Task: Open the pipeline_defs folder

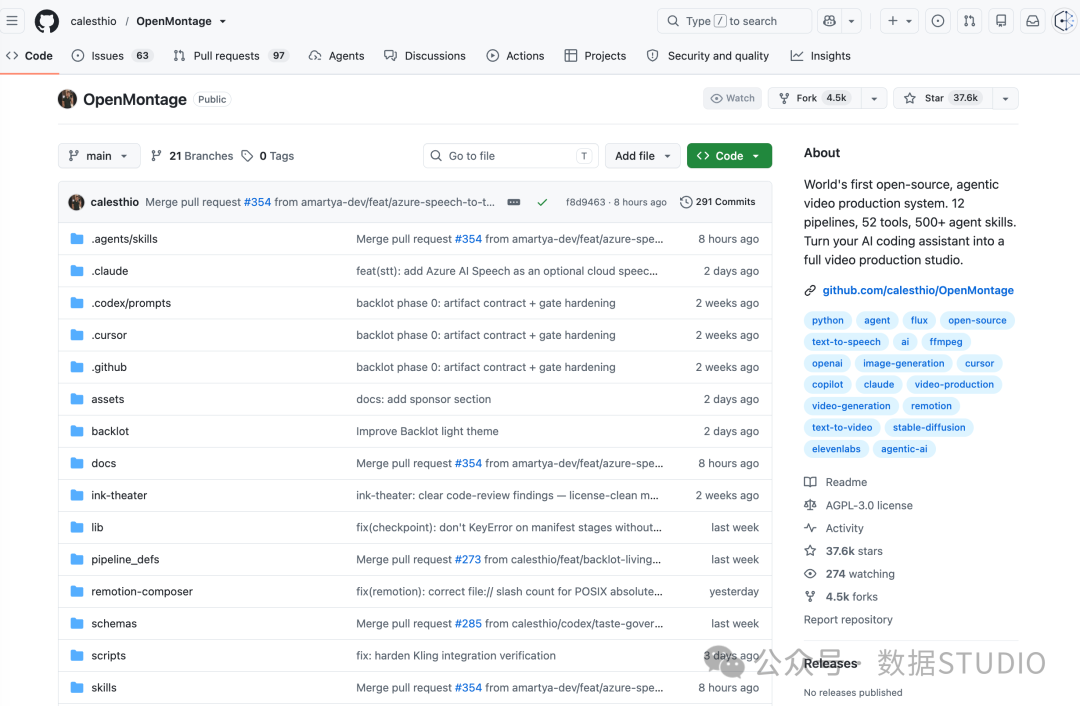Action: [125, 559]
